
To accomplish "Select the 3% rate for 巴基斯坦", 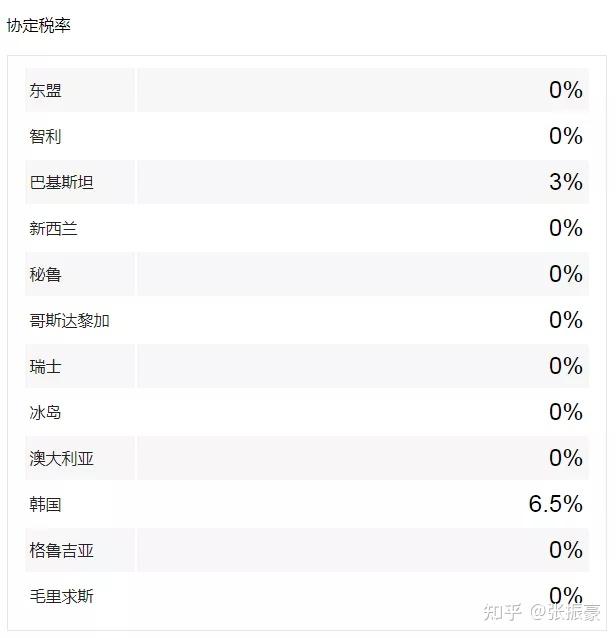I will [565, 182].
